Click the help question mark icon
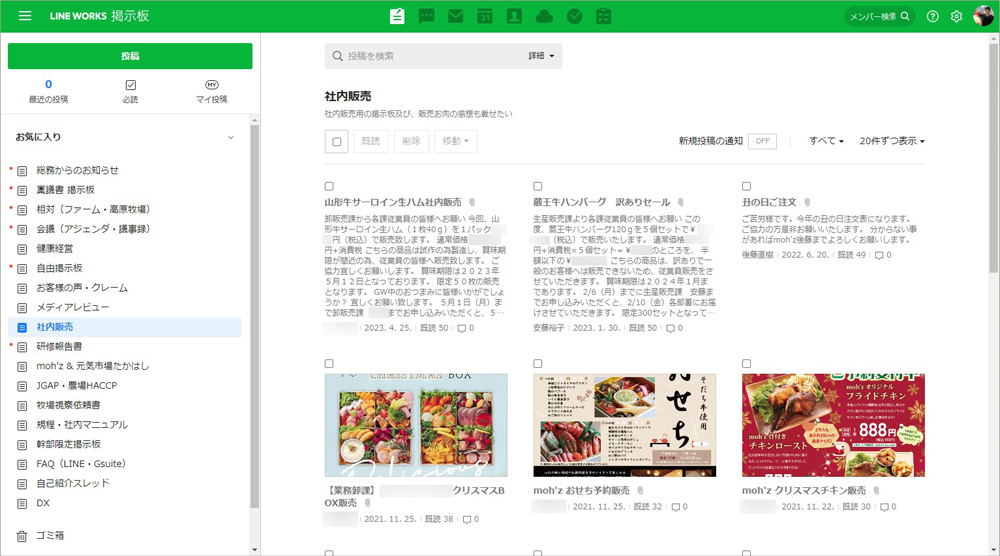 933,16
